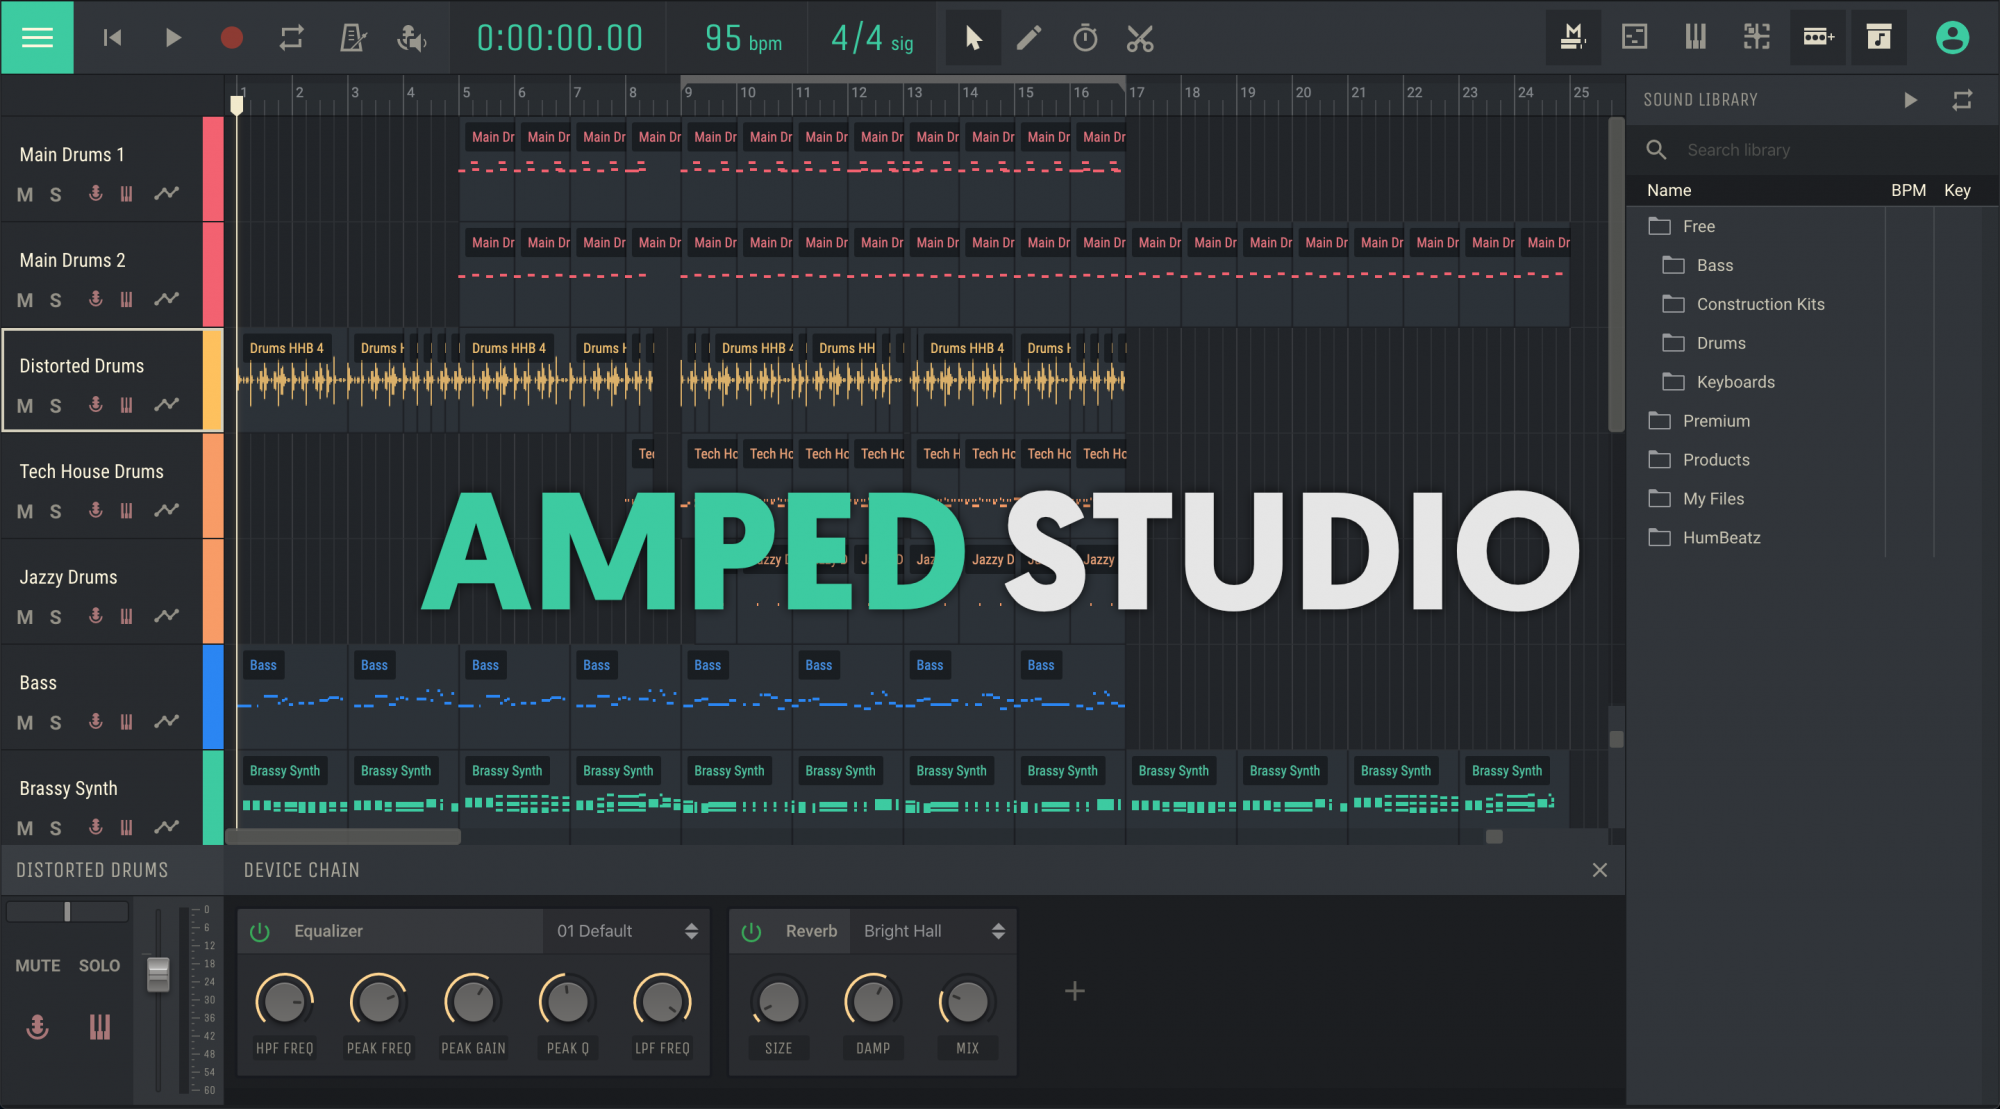Open automation with the curve icon on Bass track
This screenshot has height=1109, width=2000.
(x=166, y=722)
